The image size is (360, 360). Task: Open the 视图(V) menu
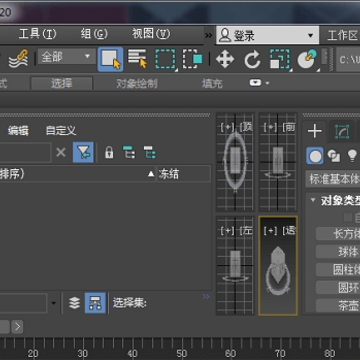pos(151,34)
